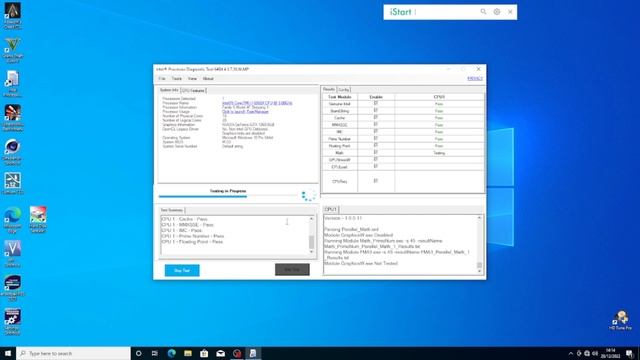Viewport: 640px width, 360px height.
Task: Click the iStart search magnifier icon
Action: pyautogui.click(x=483, y=12)
